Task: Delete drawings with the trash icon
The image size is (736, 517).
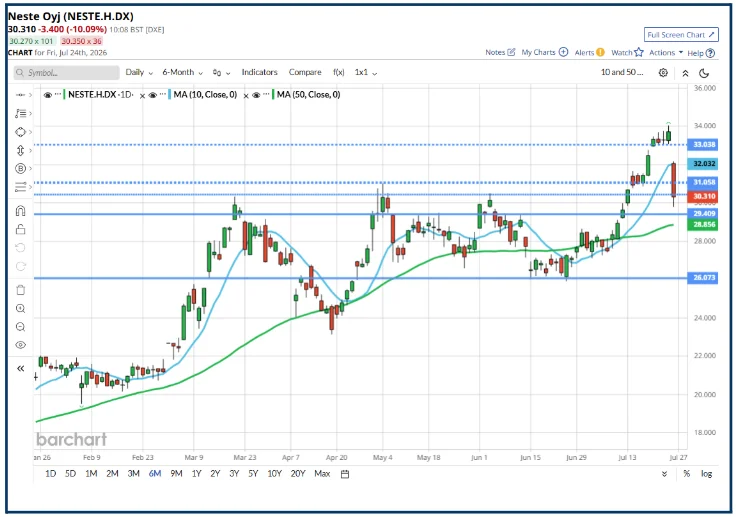Action: point(20,290)
